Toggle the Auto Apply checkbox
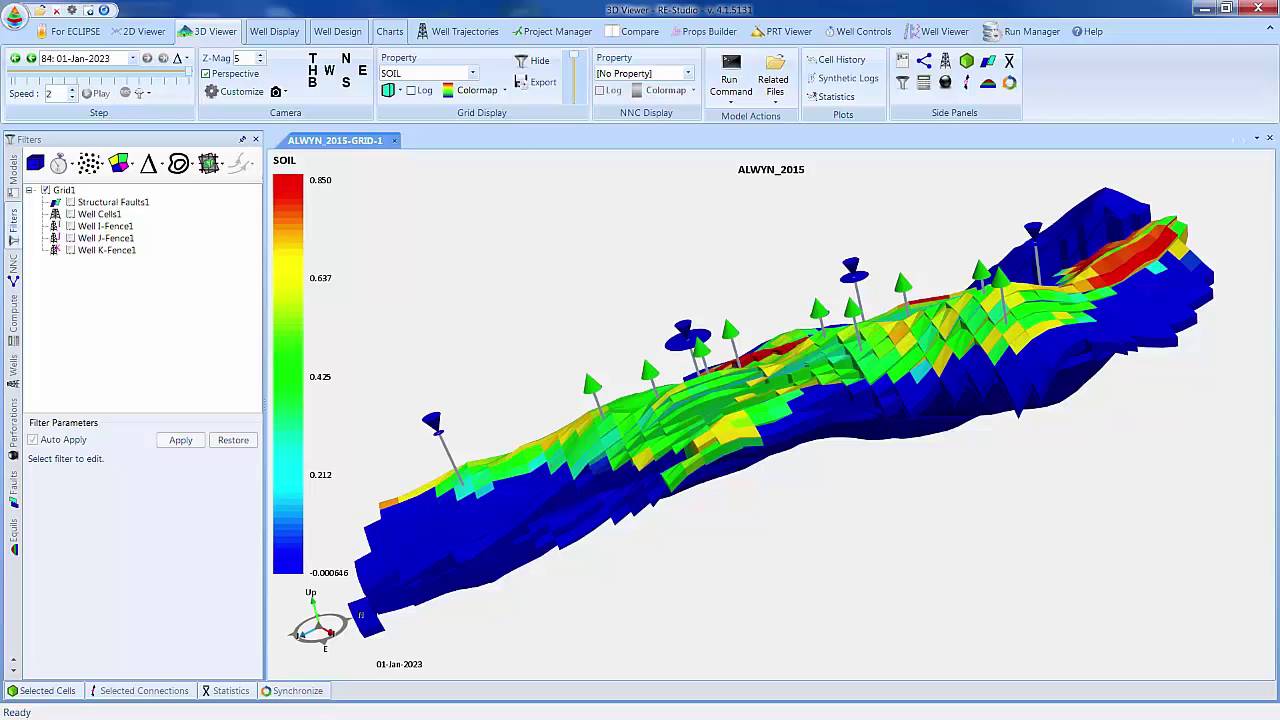Viewport: 1280px width, 720px height. (33, 440)
